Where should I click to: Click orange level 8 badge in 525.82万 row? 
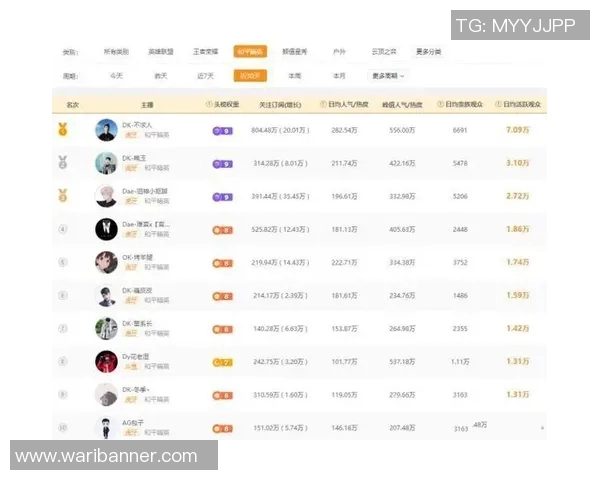[223, 230]
